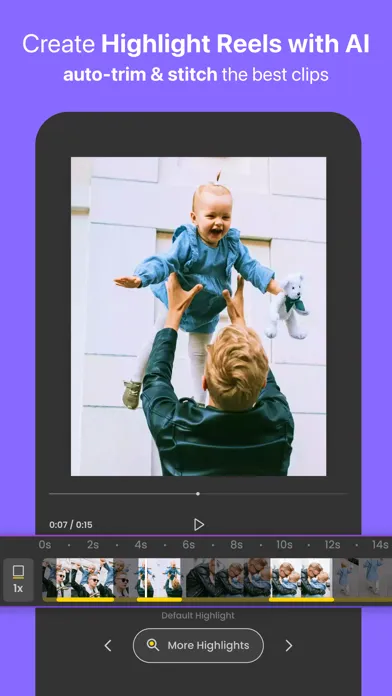Click the 8s timeline marker
Viewport: 392px width, 696px height.
(236, 545)
